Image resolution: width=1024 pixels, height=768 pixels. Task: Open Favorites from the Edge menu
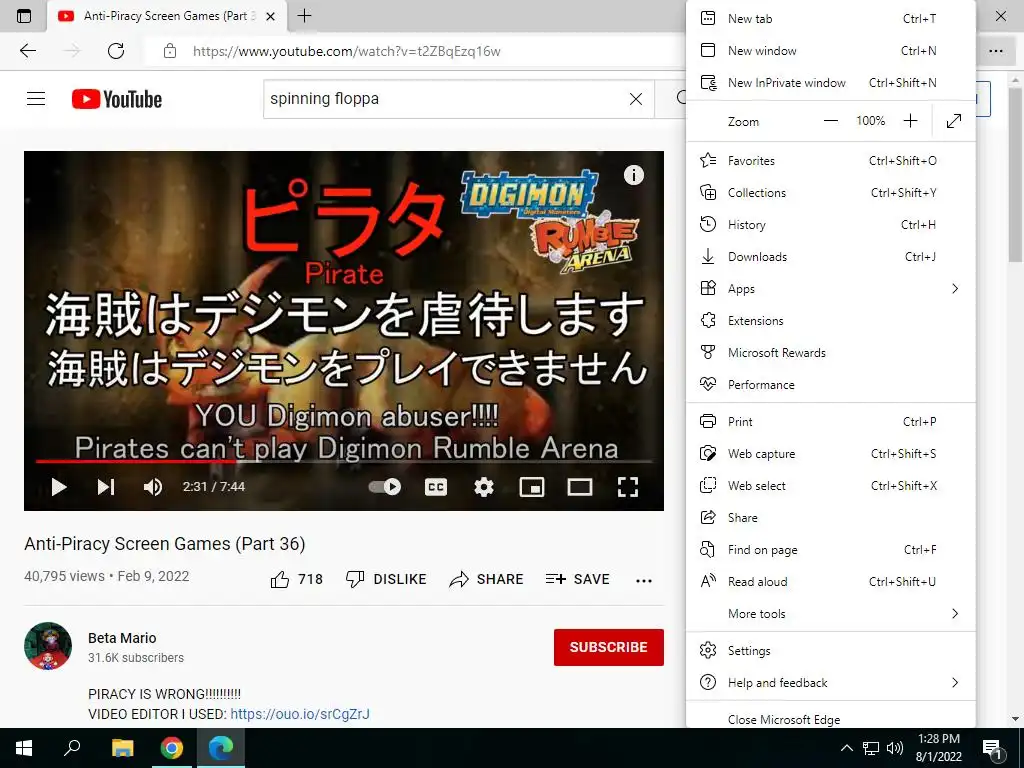[x=831, y=161]
